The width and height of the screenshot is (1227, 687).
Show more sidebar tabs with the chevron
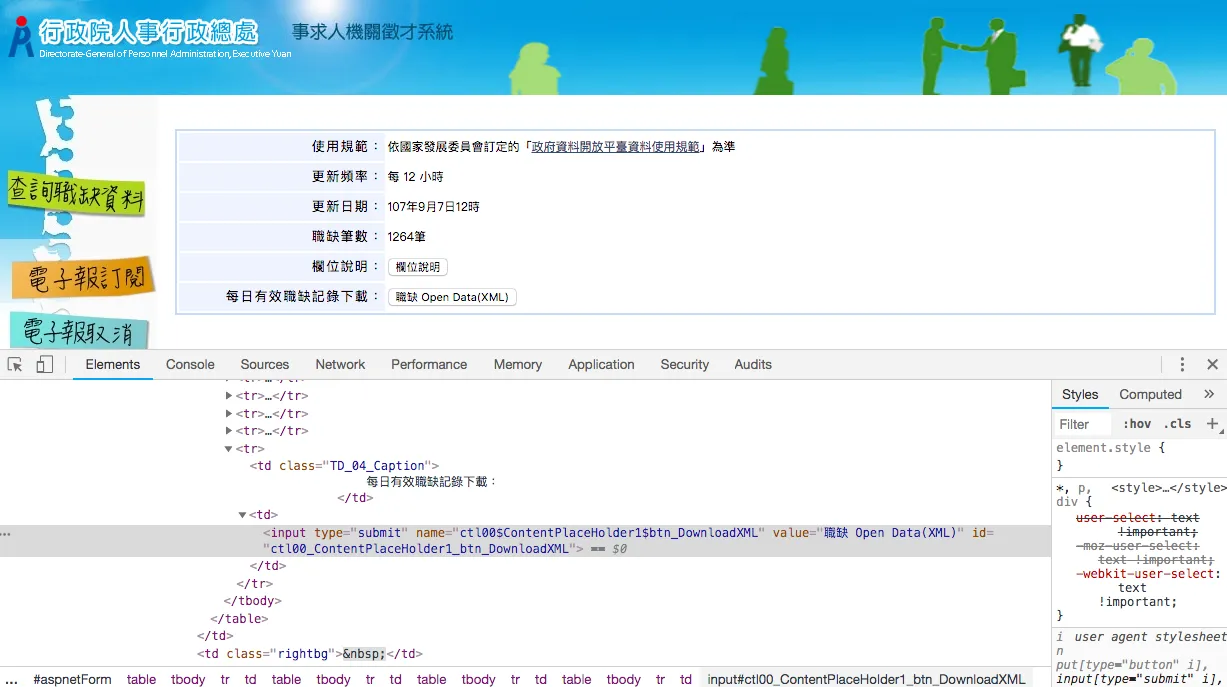tap(1208, 394)
